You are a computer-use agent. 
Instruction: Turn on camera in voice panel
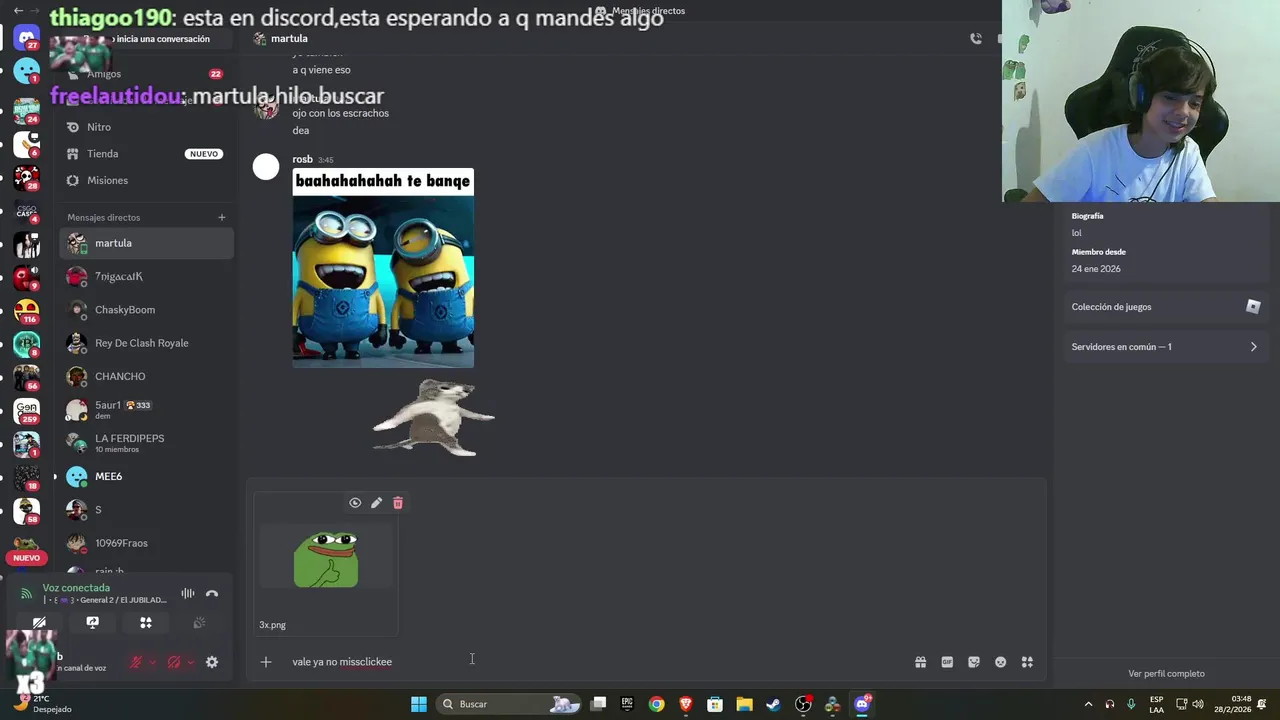coord(39,622)
